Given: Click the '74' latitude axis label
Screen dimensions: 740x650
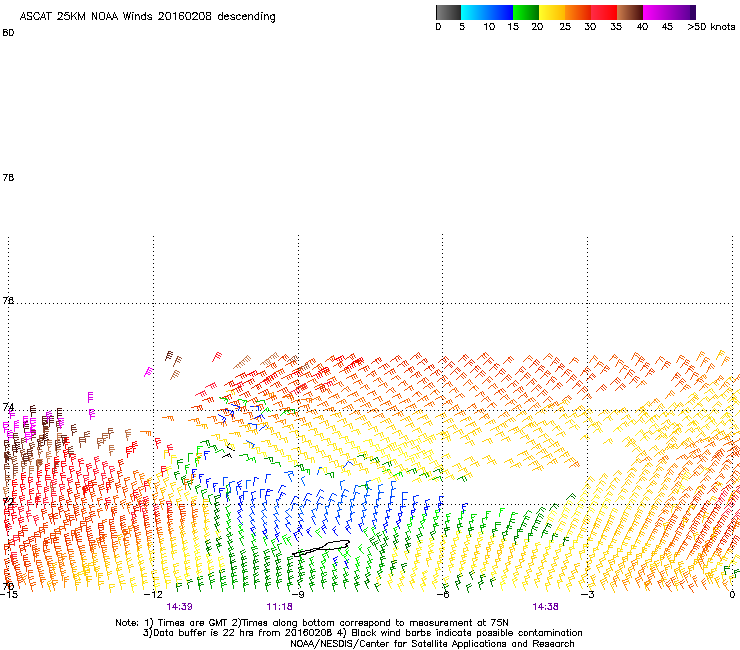Looking at the screenshot, I should [8, 407].
